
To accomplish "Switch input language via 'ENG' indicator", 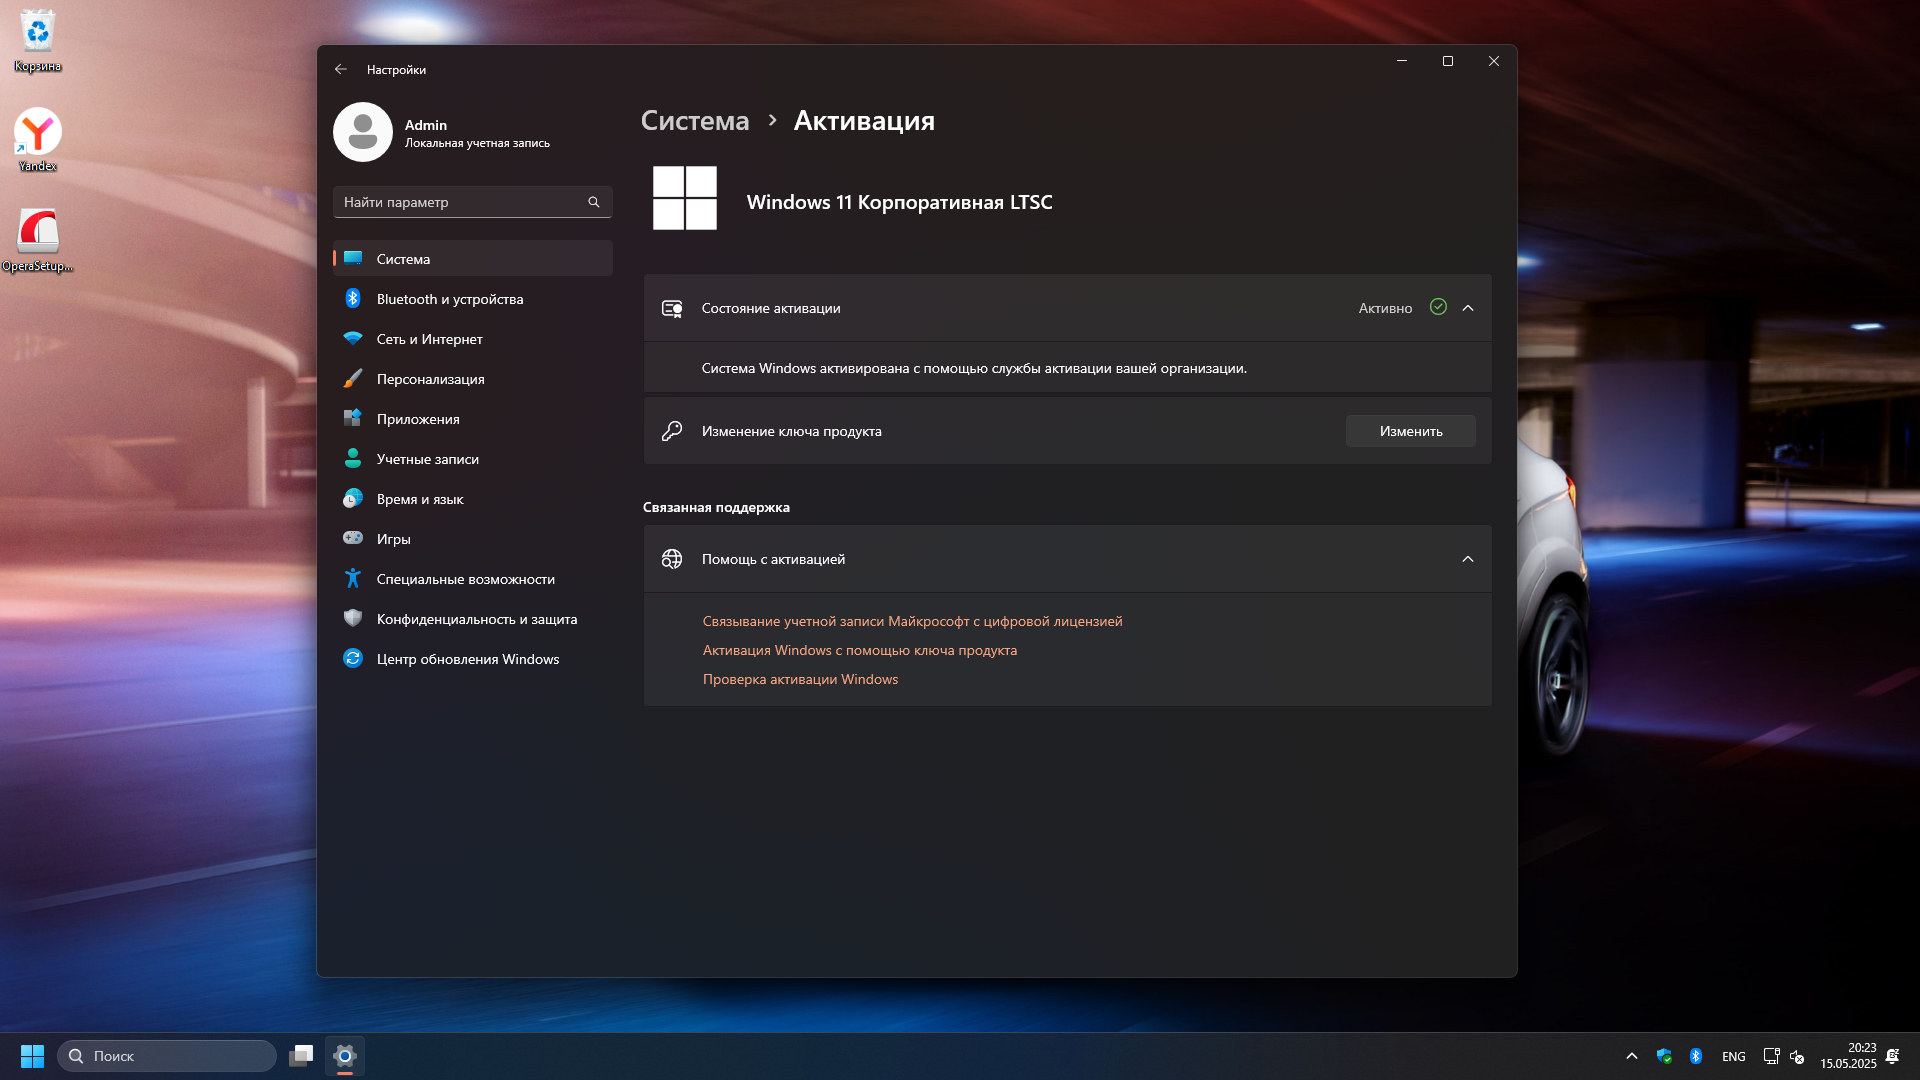I will click(x=1734, y=1056).
